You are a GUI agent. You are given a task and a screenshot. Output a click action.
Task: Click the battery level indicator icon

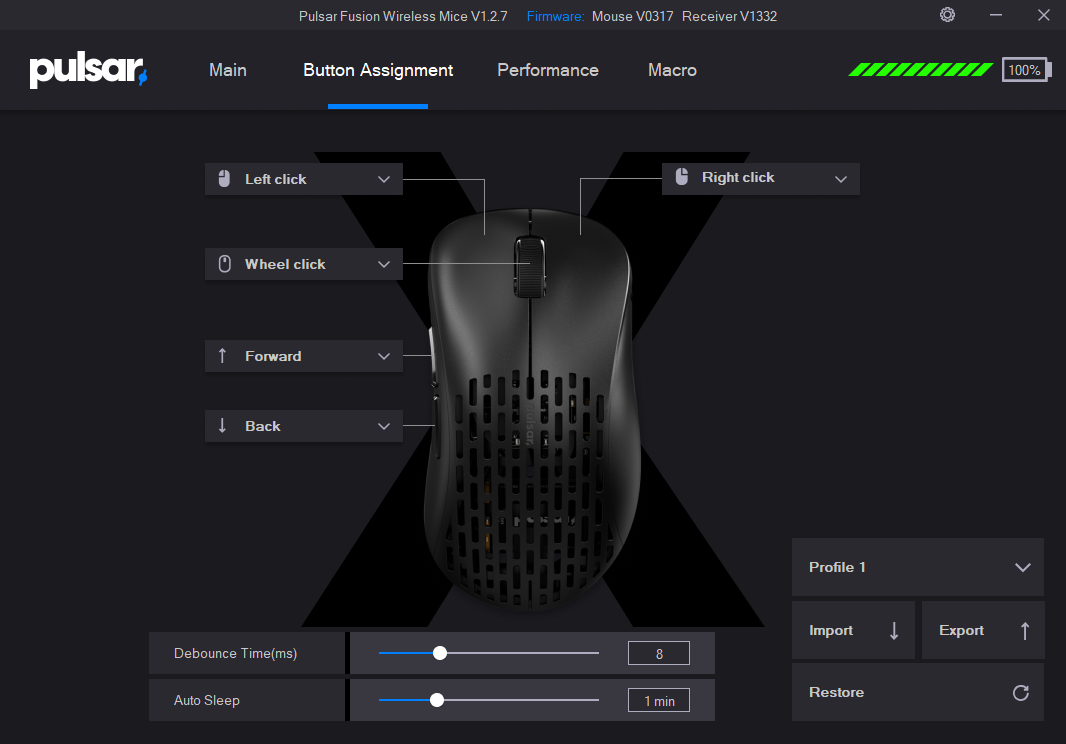point(1025,70)
